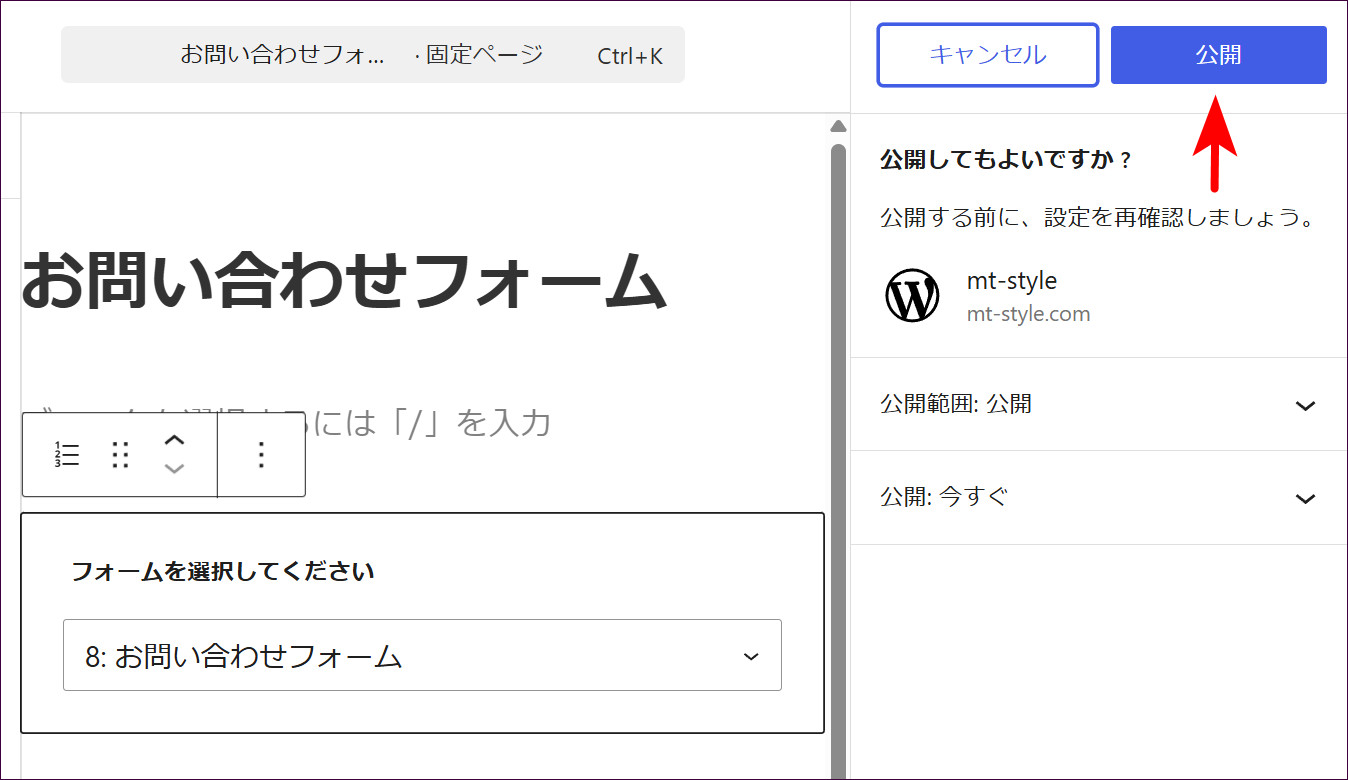This screenshot has height=780, width=1348.
Task: Click the WordPress site logo icon
Action: coord(912,296)
